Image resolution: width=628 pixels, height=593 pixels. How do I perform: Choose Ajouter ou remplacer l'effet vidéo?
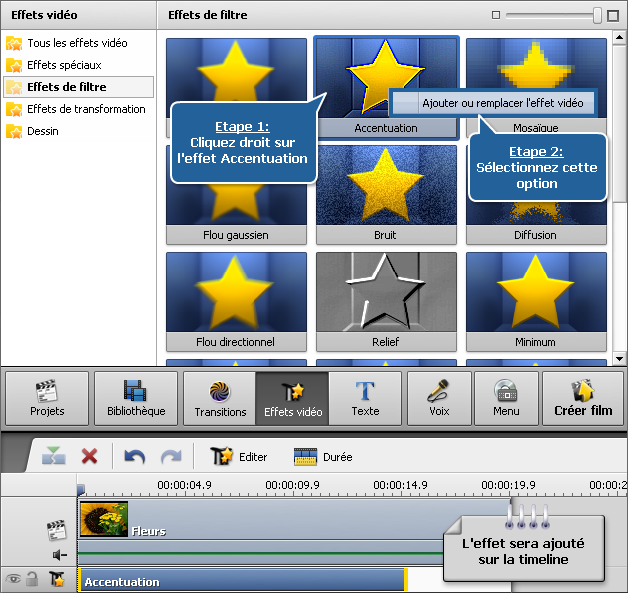(493, 103)
